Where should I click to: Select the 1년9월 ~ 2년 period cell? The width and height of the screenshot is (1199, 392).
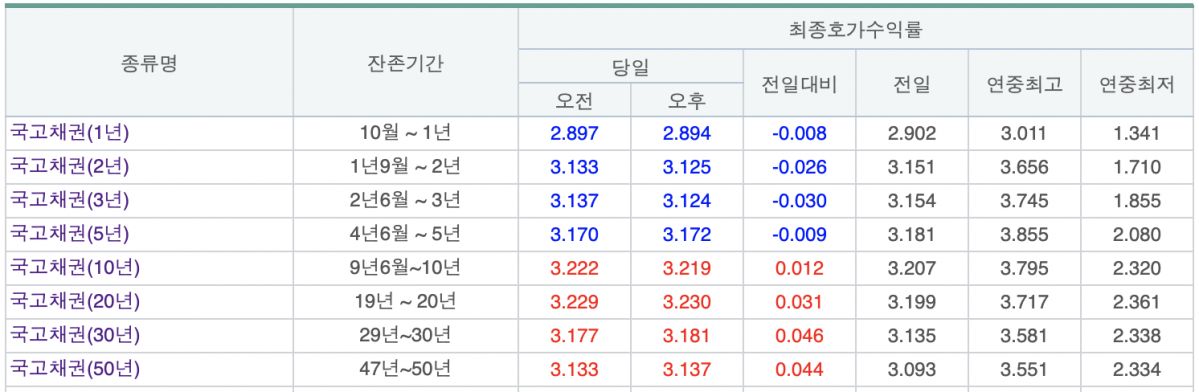(x=405, y=167)
